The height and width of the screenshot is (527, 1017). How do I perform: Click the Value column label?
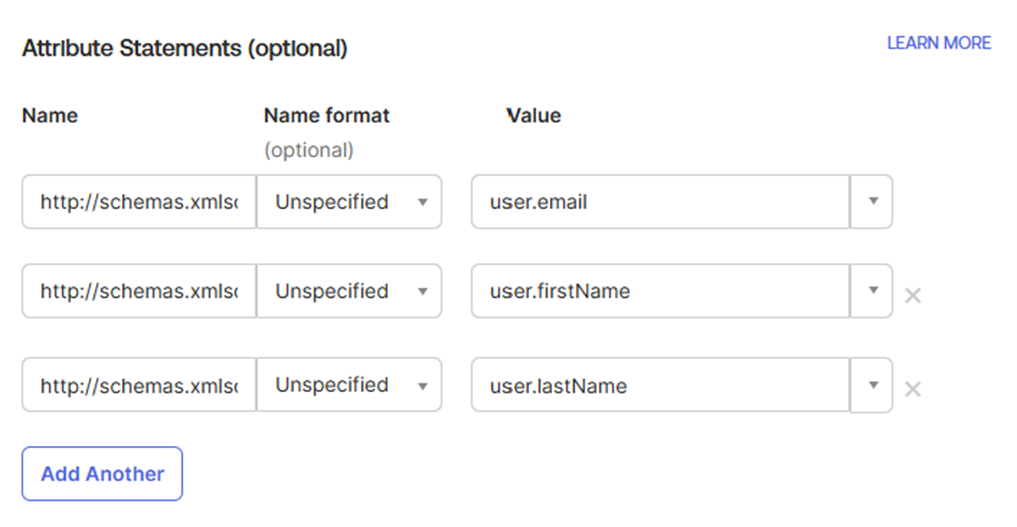pos(534,116)
